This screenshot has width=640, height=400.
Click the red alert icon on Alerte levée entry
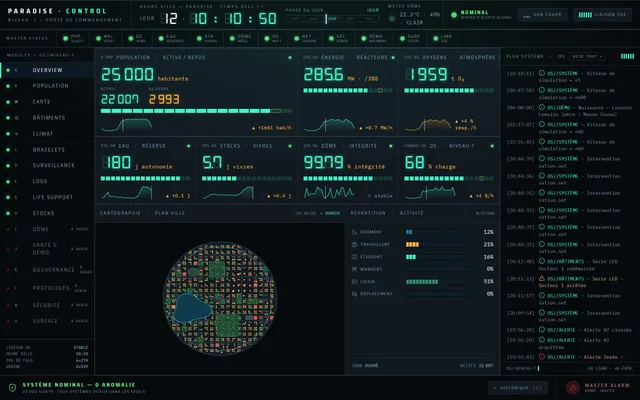[x=542, y=357]
